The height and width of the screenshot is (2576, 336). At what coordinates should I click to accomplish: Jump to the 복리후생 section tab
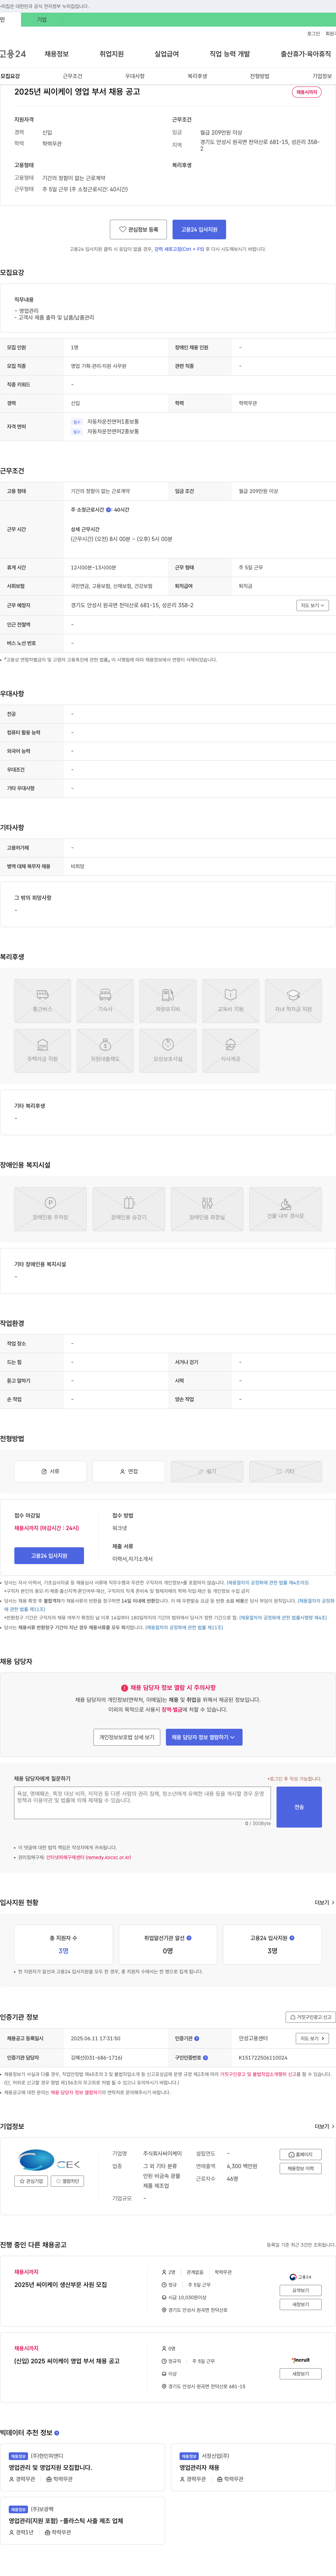tap(197, 76)
